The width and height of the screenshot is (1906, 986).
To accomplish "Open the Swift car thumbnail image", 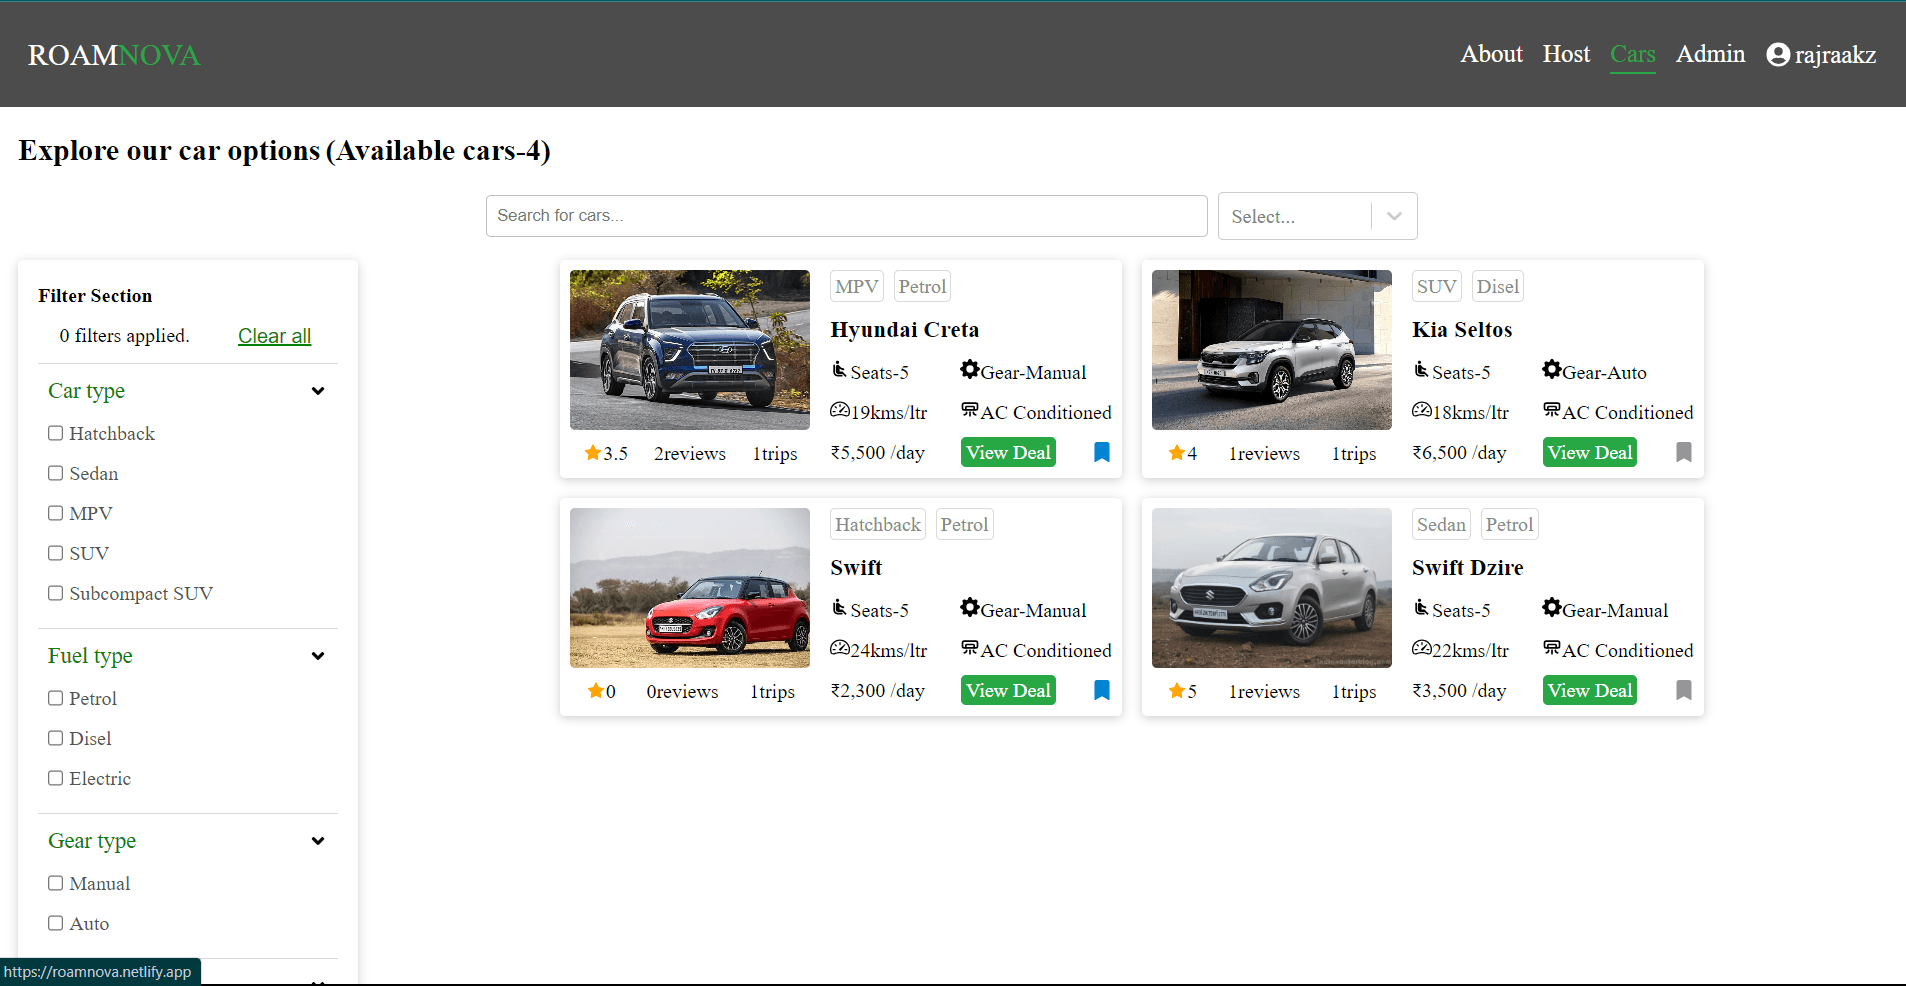I will 690,588.
